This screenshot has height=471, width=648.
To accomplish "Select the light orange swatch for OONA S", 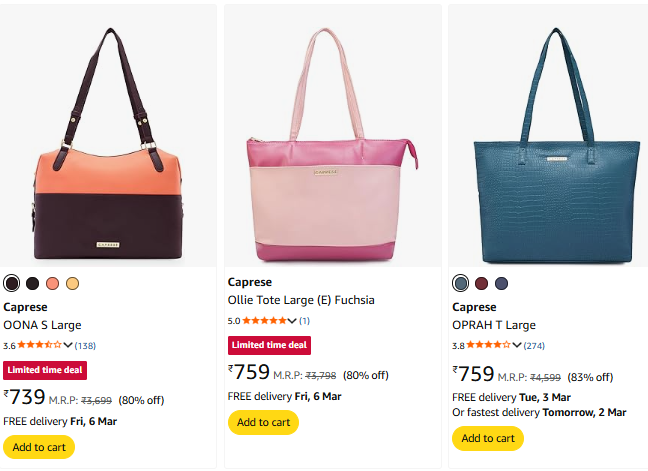I will tap(72, 283).
